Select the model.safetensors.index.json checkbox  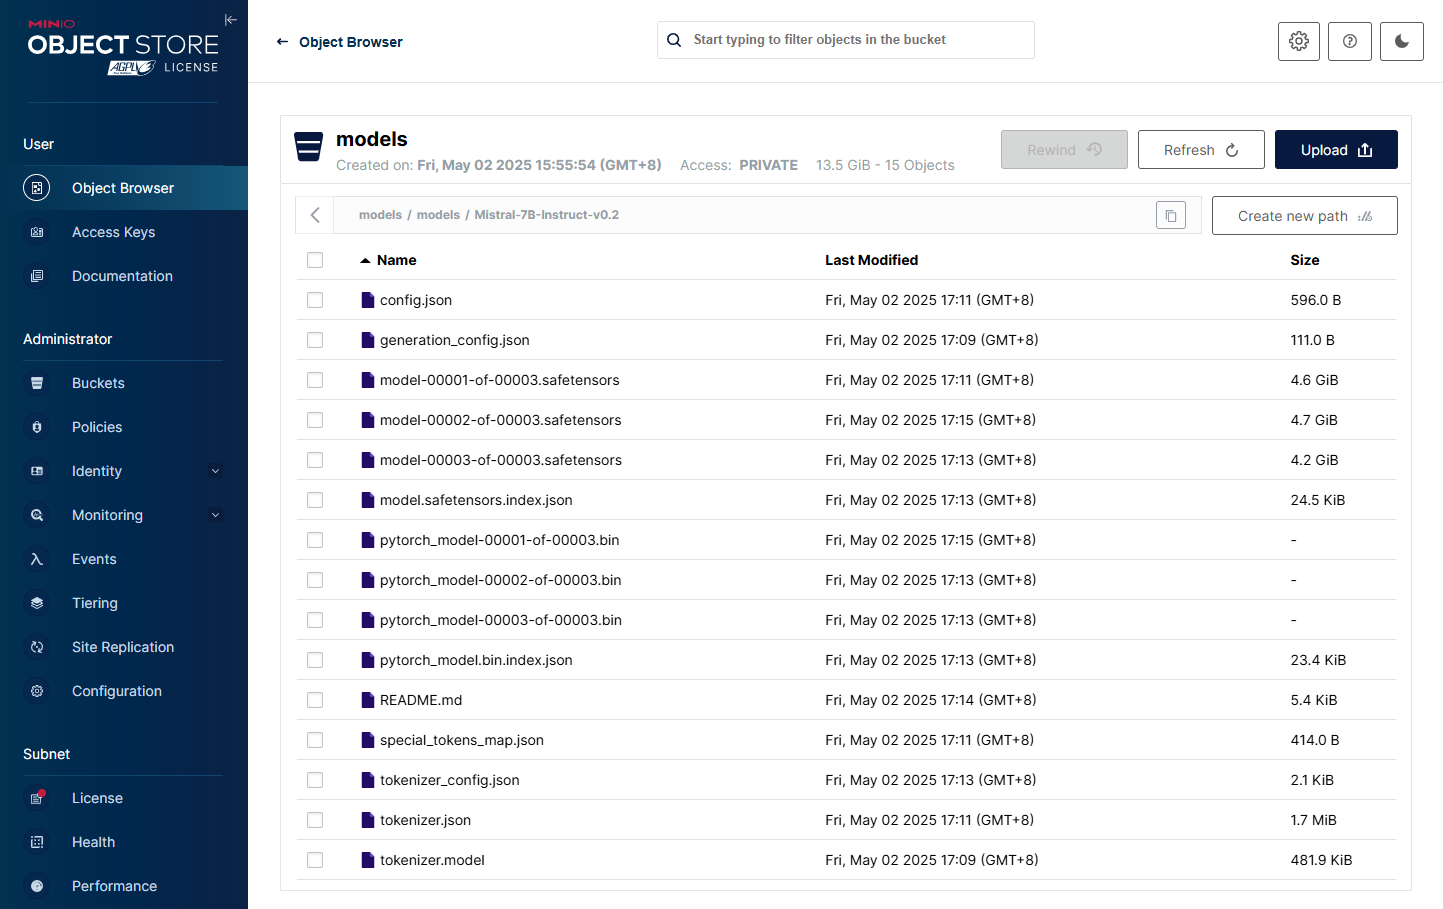[315, 500]
